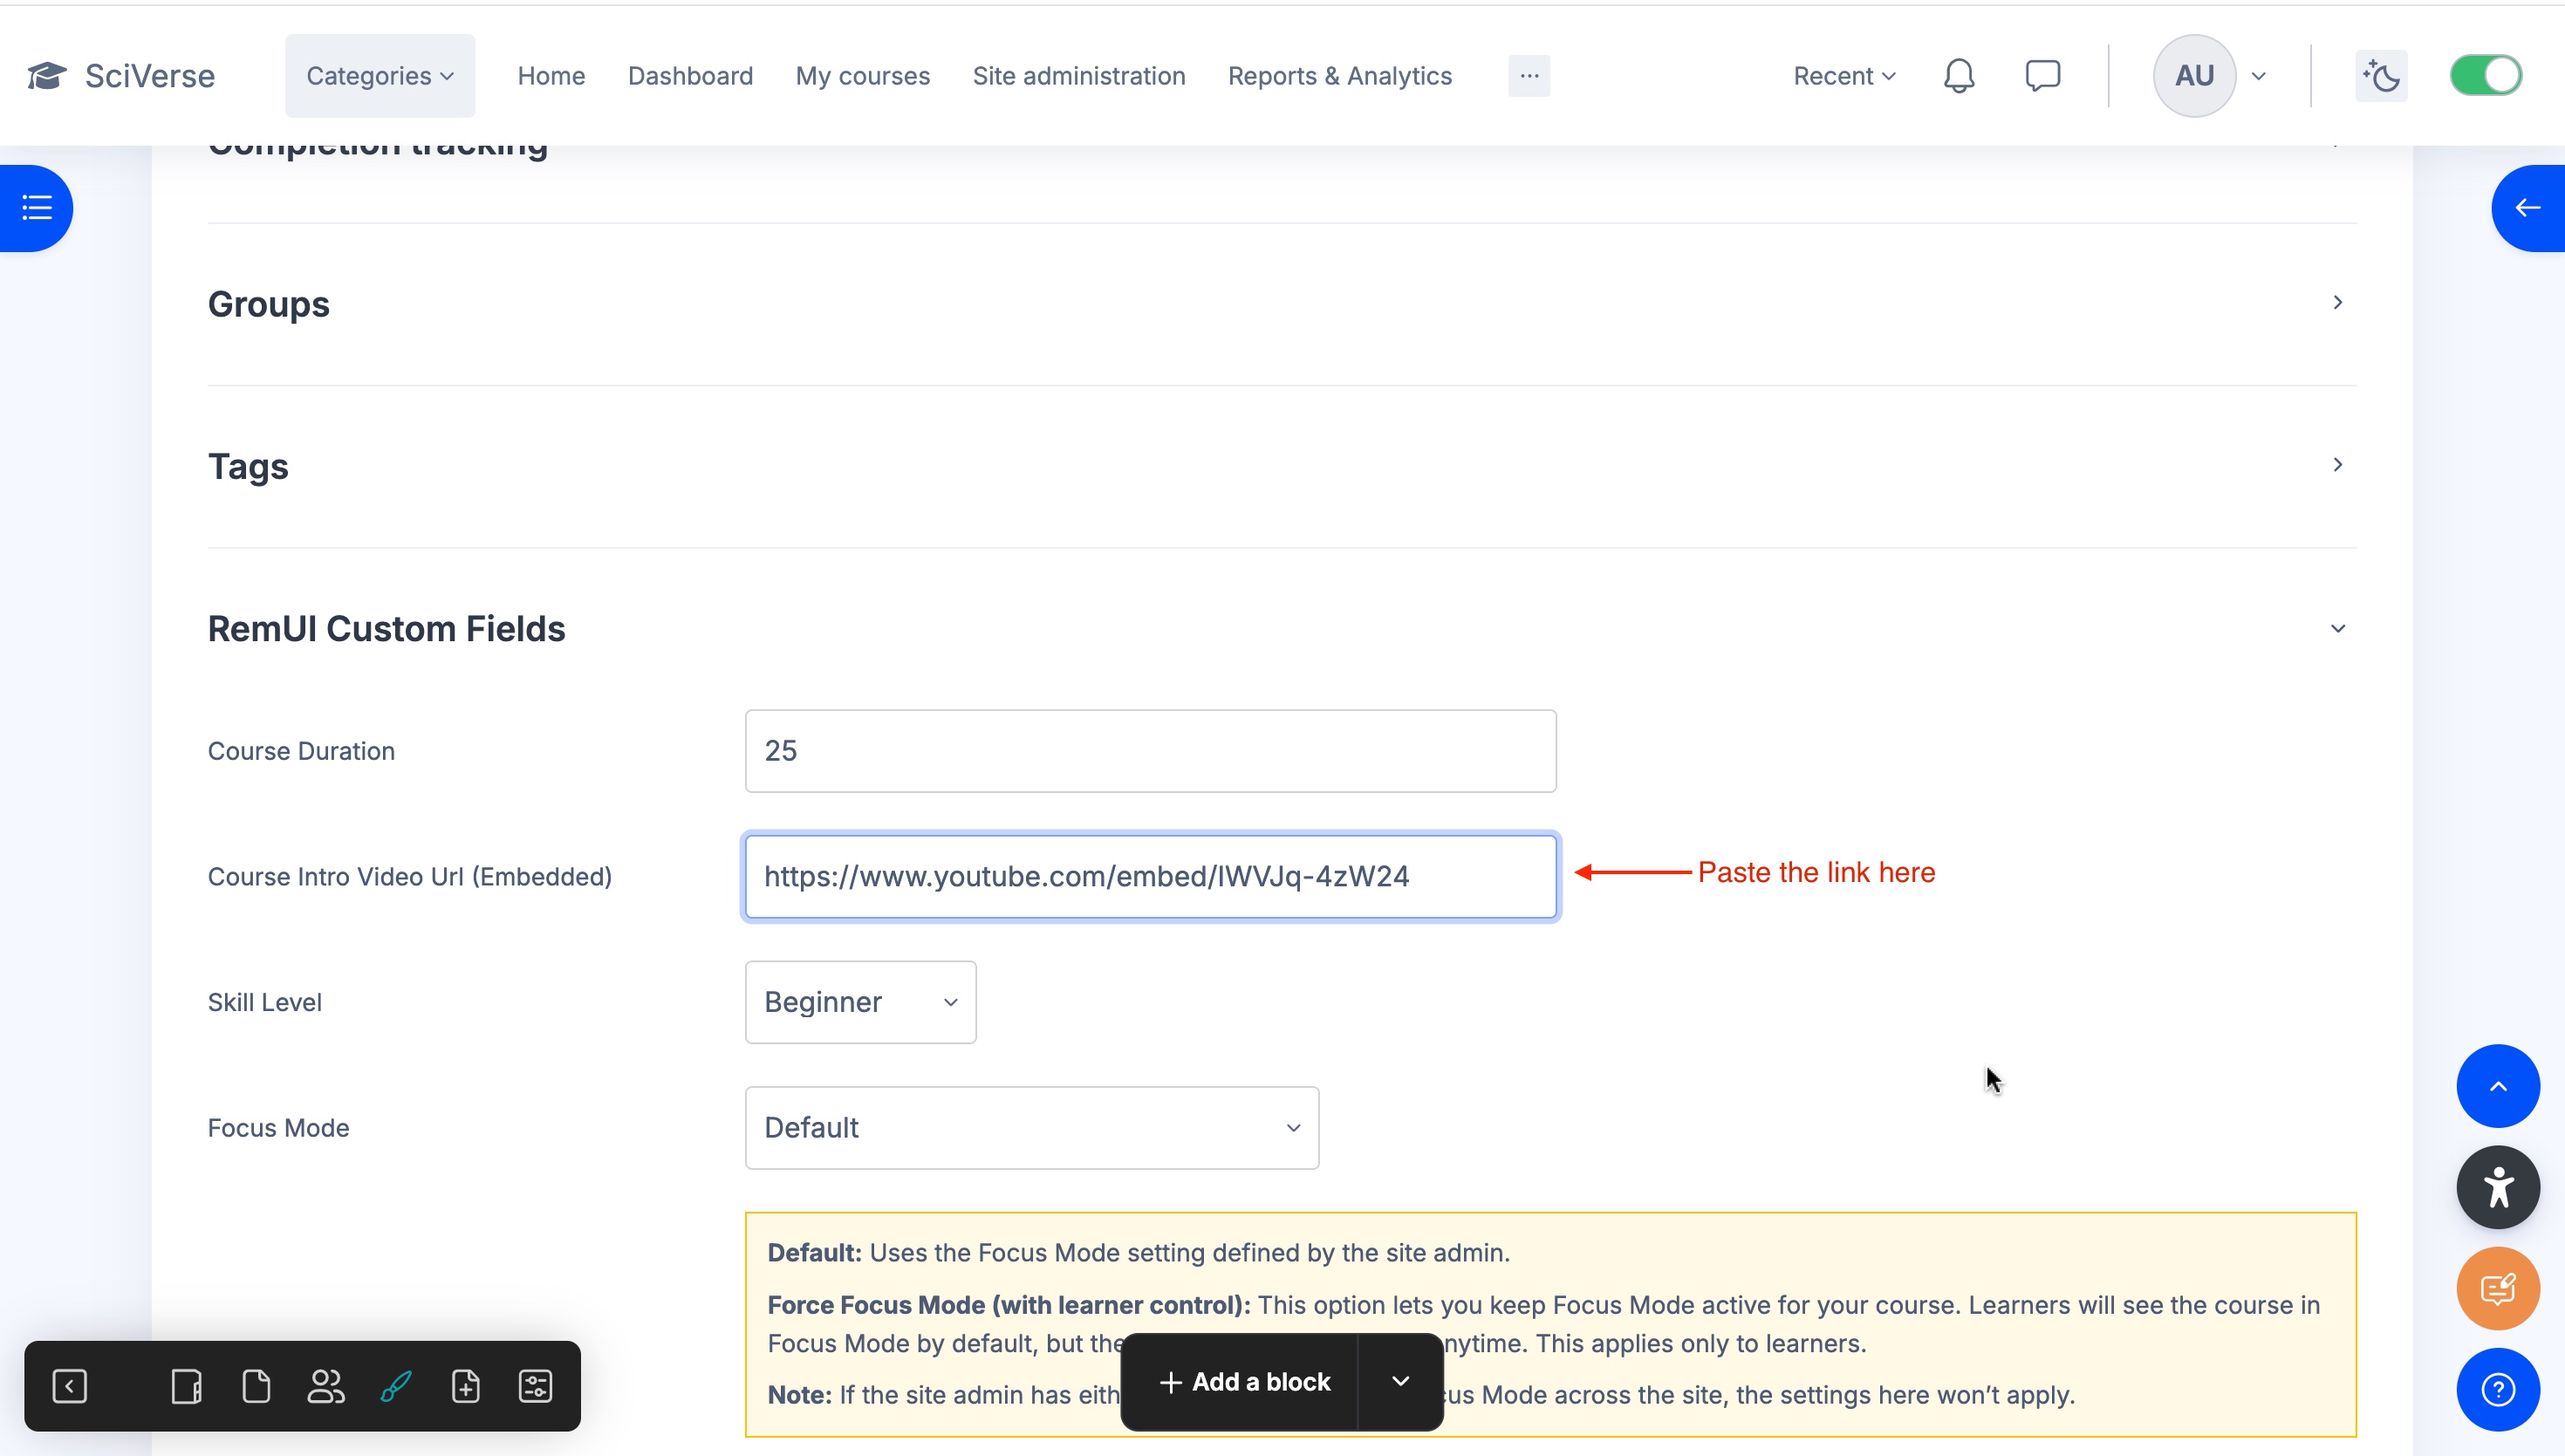
Task: Click the add-page plus icon in bottom toolbar
Action: click(466, 1386)
